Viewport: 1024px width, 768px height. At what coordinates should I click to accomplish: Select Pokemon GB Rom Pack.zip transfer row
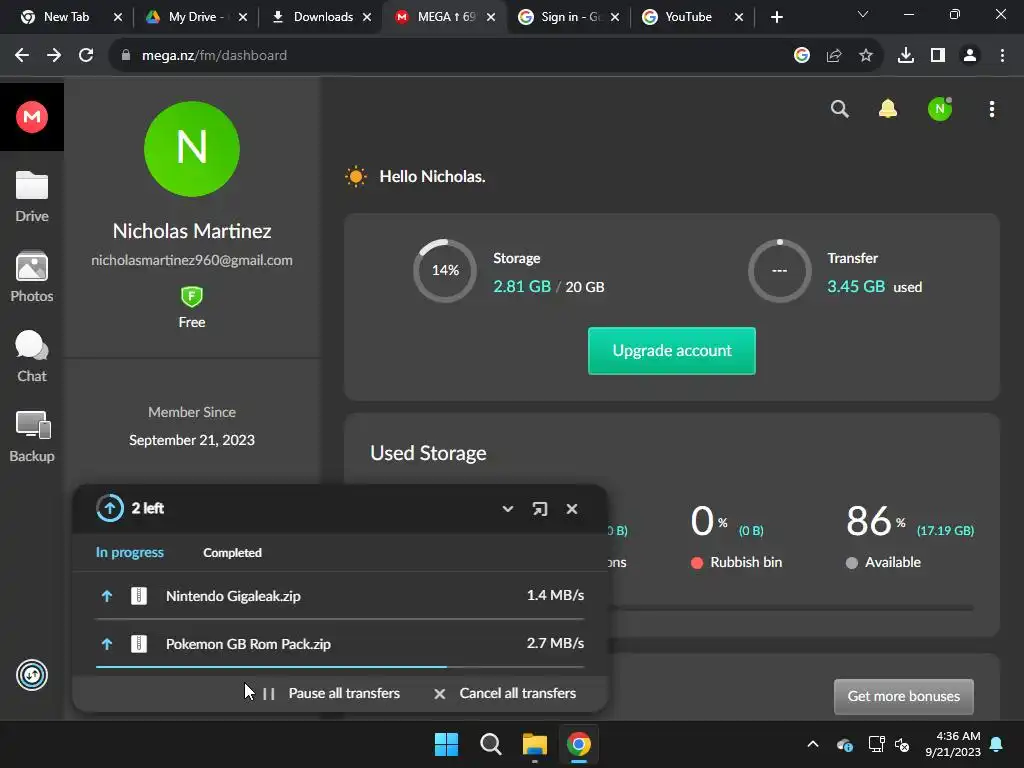(x=340, y=644)
